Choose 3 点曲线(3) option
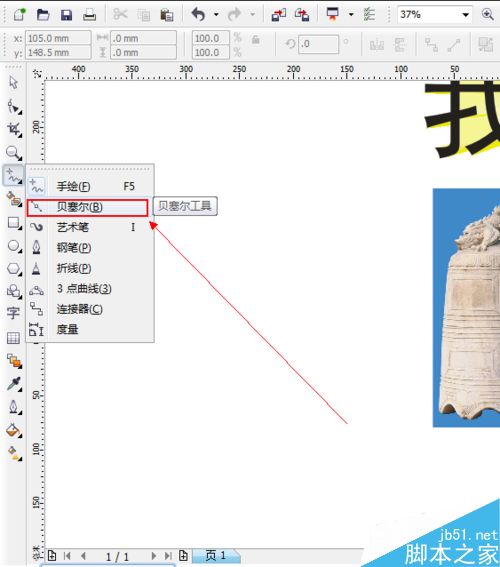The image size is (500, 567). click(x=90, y=289)
